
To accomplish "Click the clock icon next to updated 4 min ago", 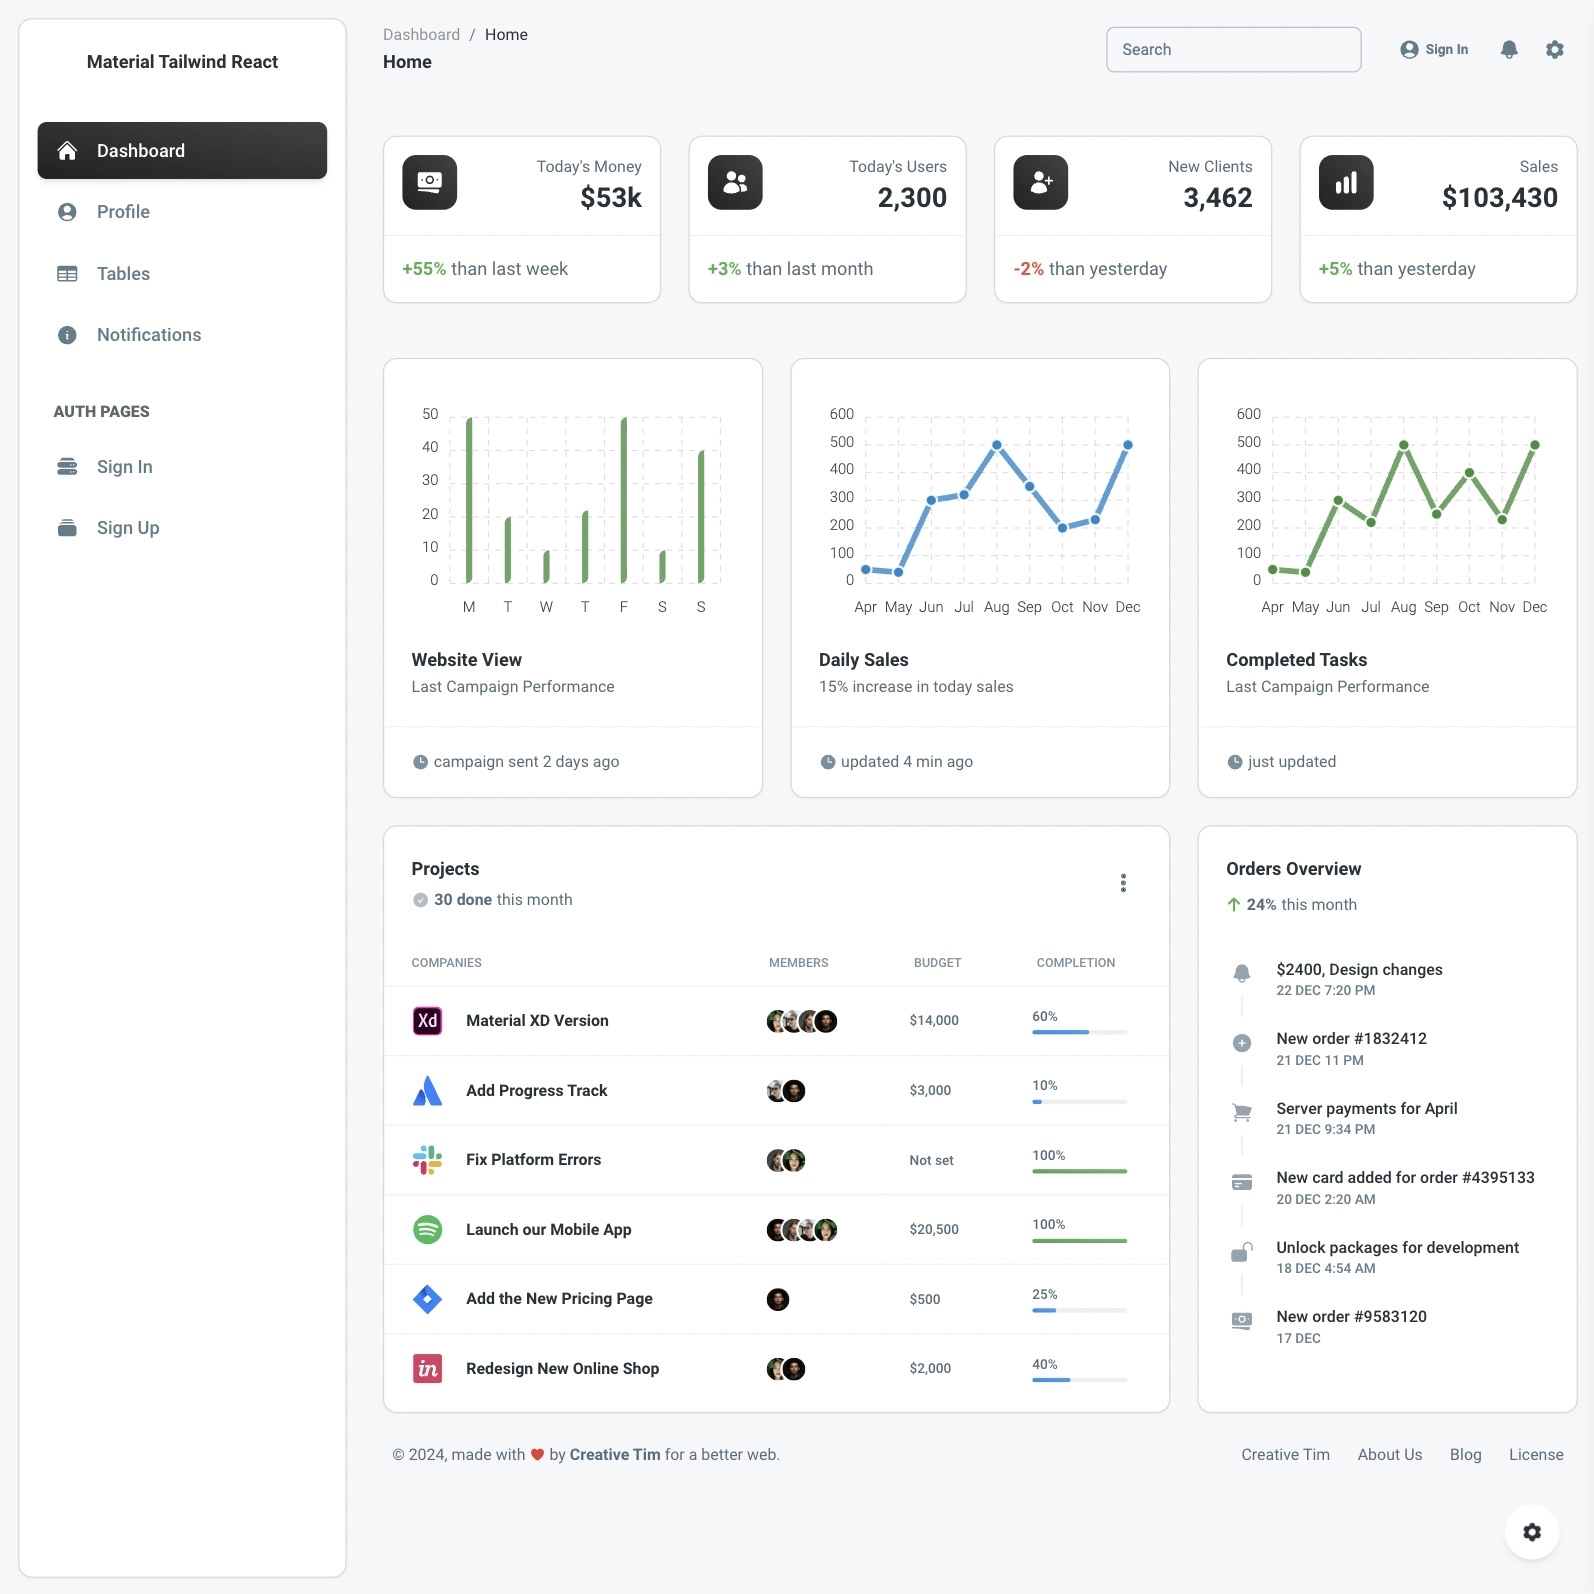I will [x=828, y=762].
